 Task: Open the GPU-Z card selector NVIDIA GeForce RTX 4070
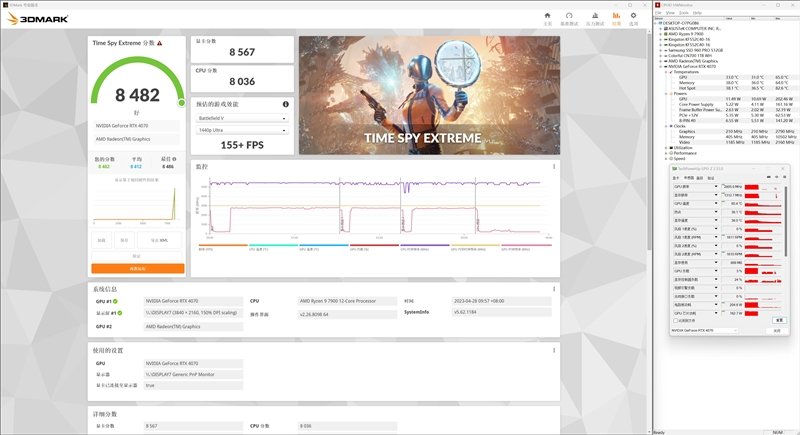tap(704, 330)
